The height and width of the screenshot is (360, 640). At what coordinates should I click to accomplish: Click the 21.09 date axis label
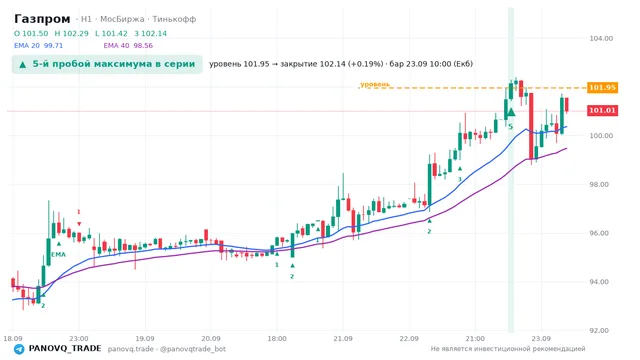pos(343,338)
